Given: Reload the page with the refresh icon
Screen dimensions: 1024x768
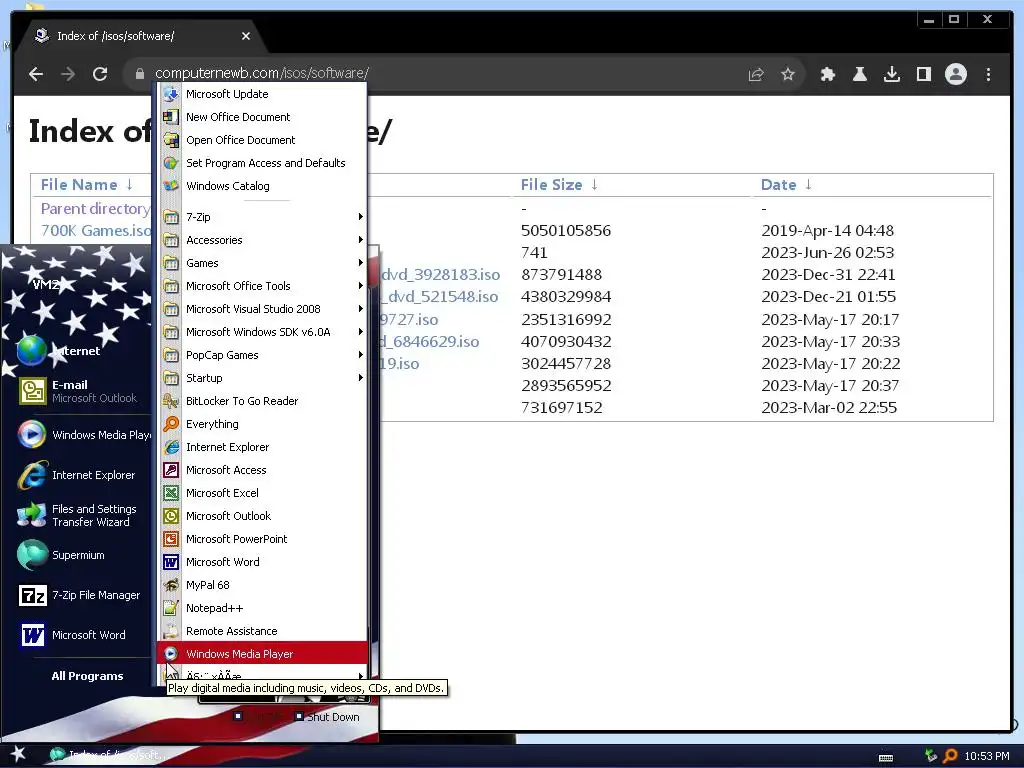Looking at the screenshot, I should click(x=100, y=74).
